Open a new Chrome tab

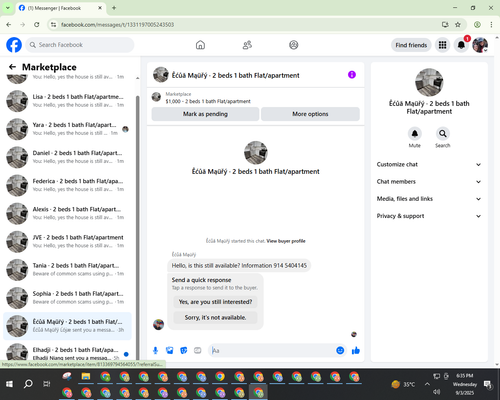click(x=114, y=8)
